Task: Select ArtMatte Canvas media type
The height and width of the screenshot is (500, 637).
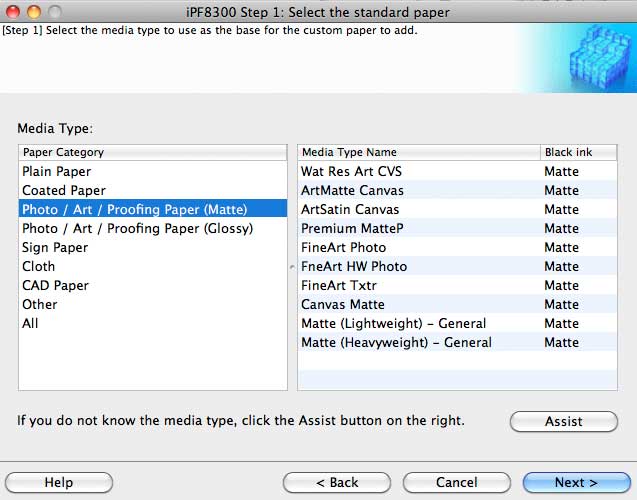Action: coord(457,190)
